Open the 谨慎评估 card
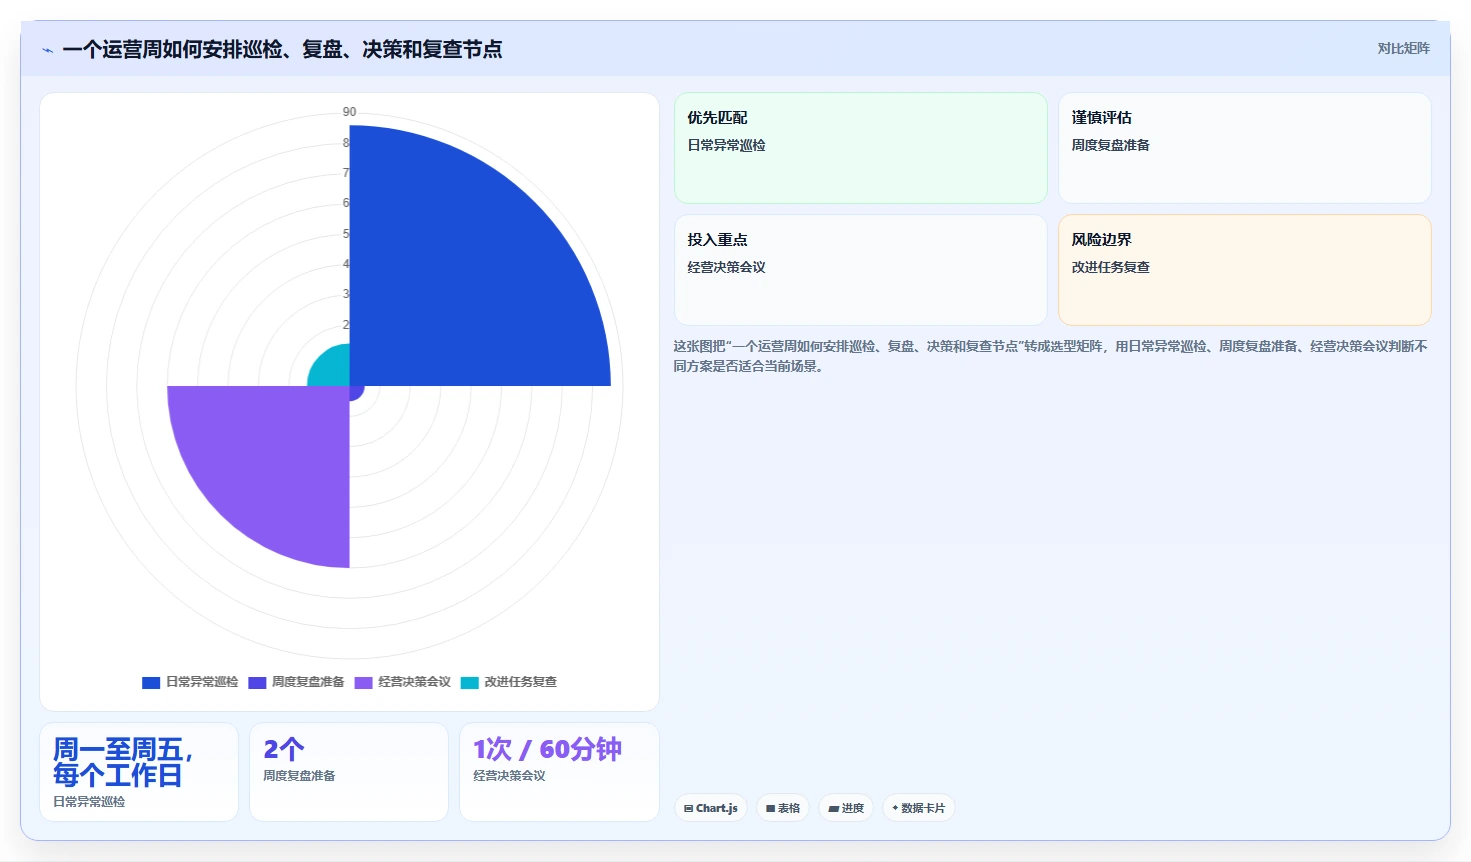Screen dimensions: 1471x862 coord(1245,148)
